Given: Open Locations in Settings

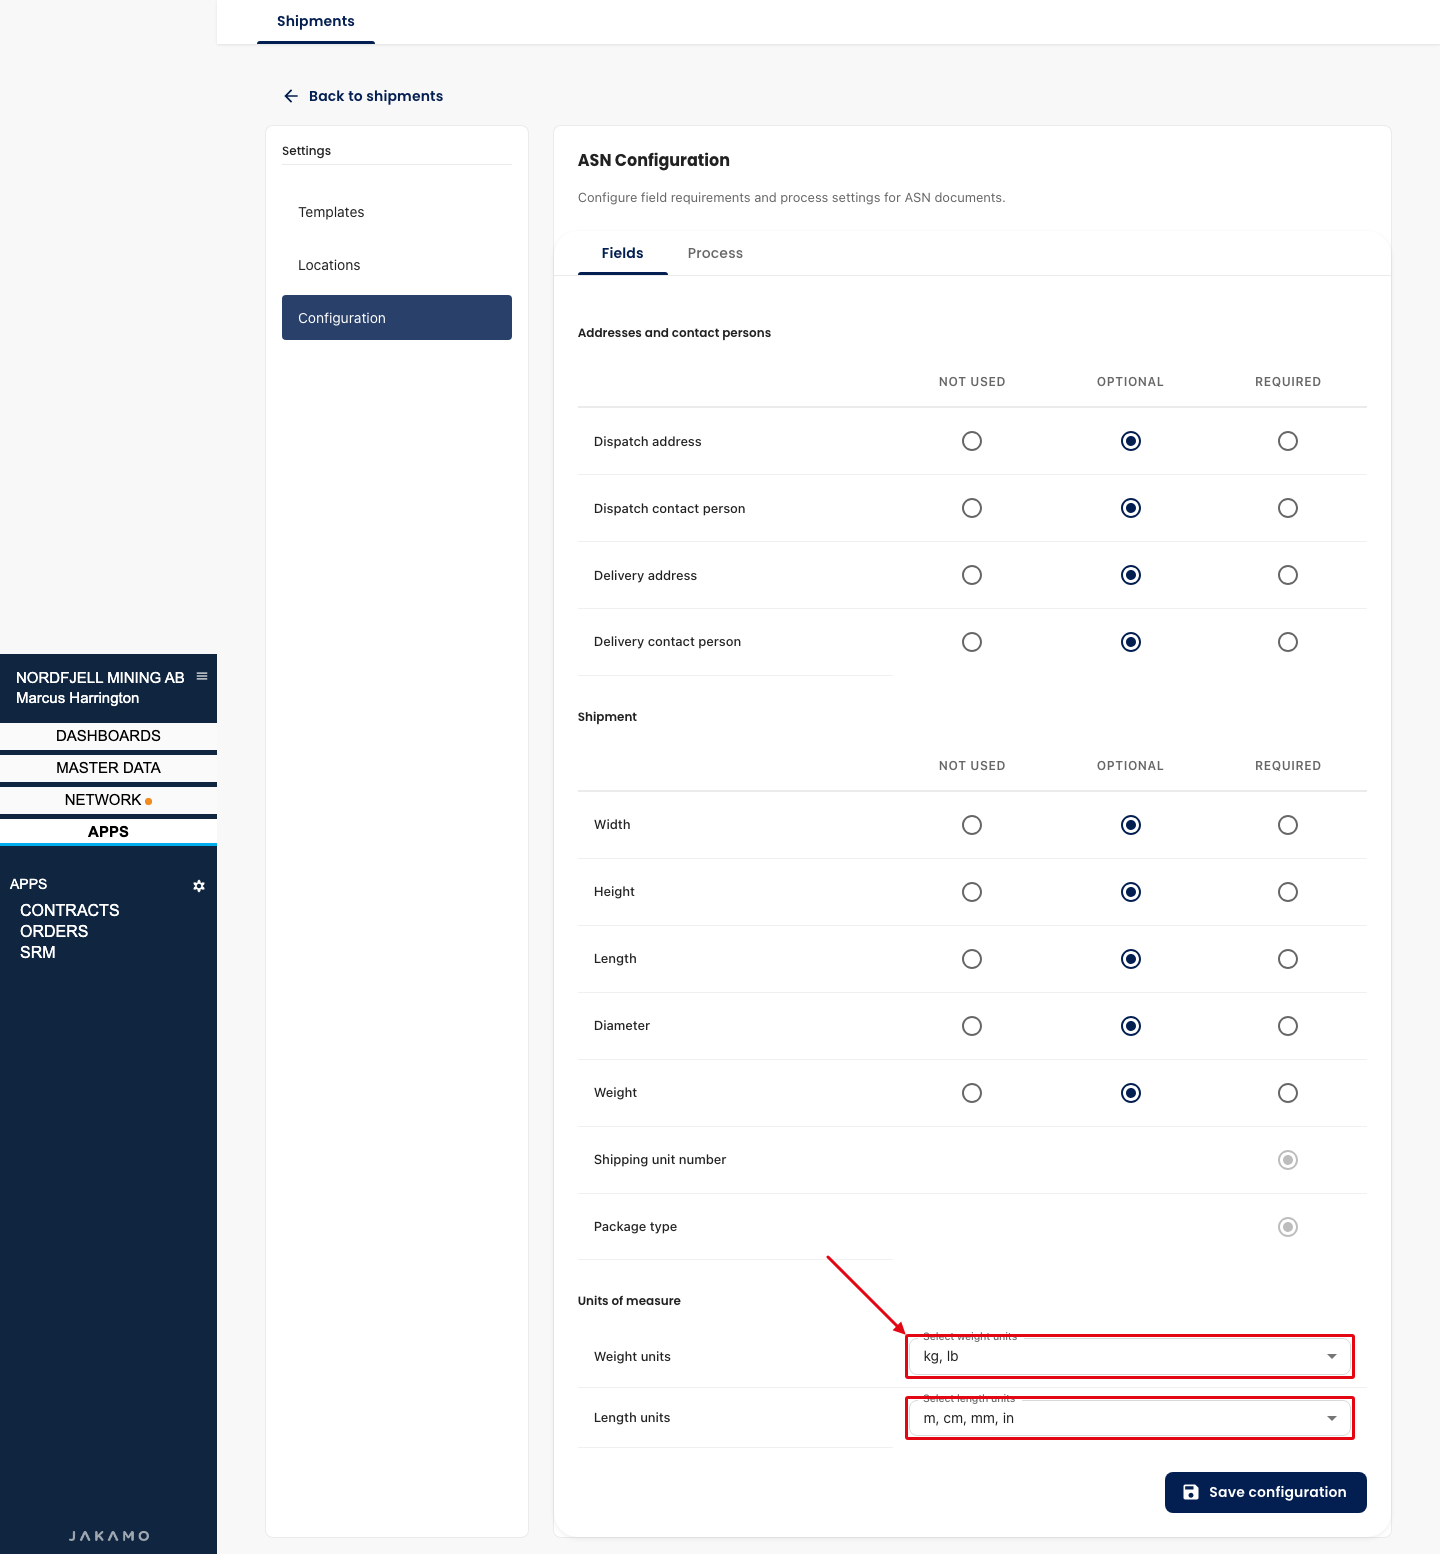Looking at the screenshot, I should click(397, 265).
